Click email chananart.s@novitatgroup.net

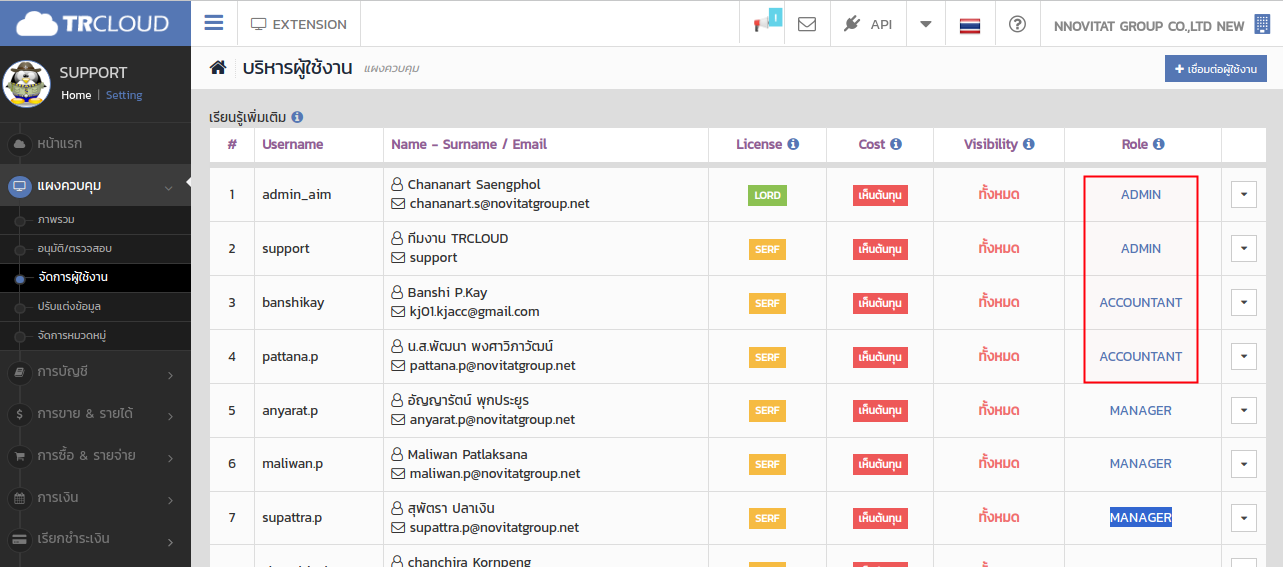click(x=499, y=204)
